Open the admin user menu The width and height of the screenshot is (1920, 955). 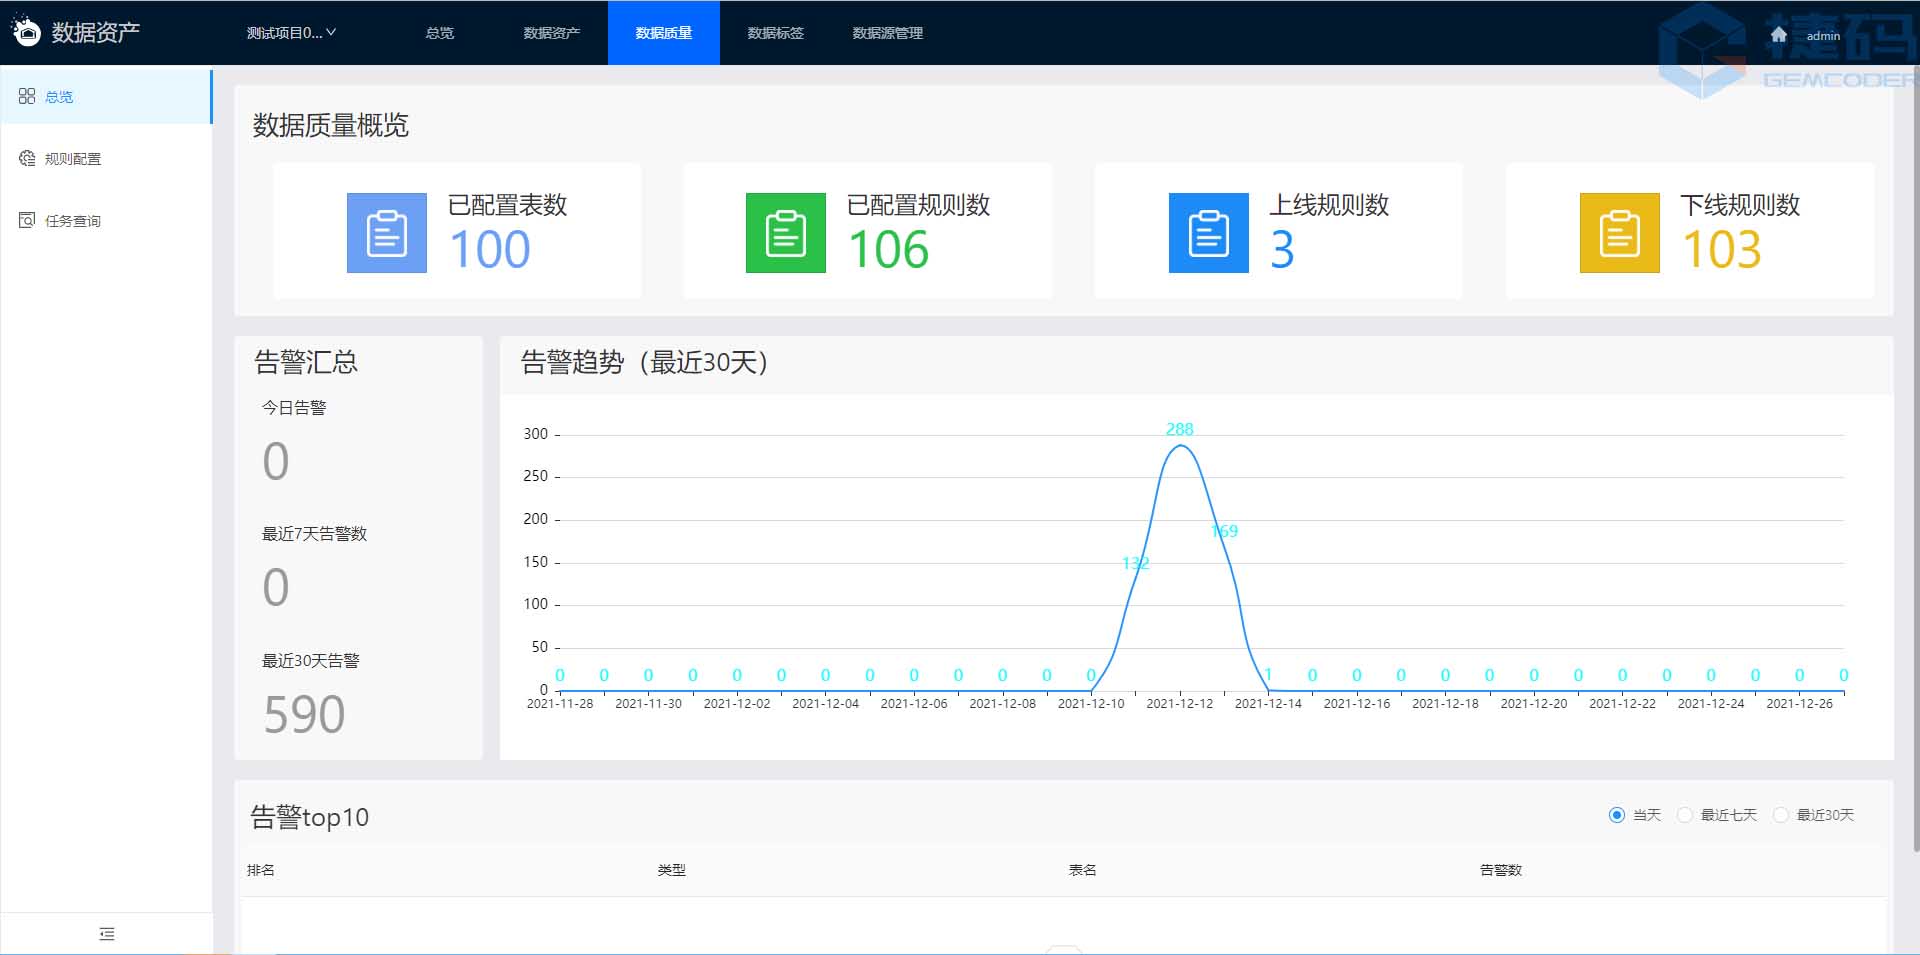(x=1823, y=36)
